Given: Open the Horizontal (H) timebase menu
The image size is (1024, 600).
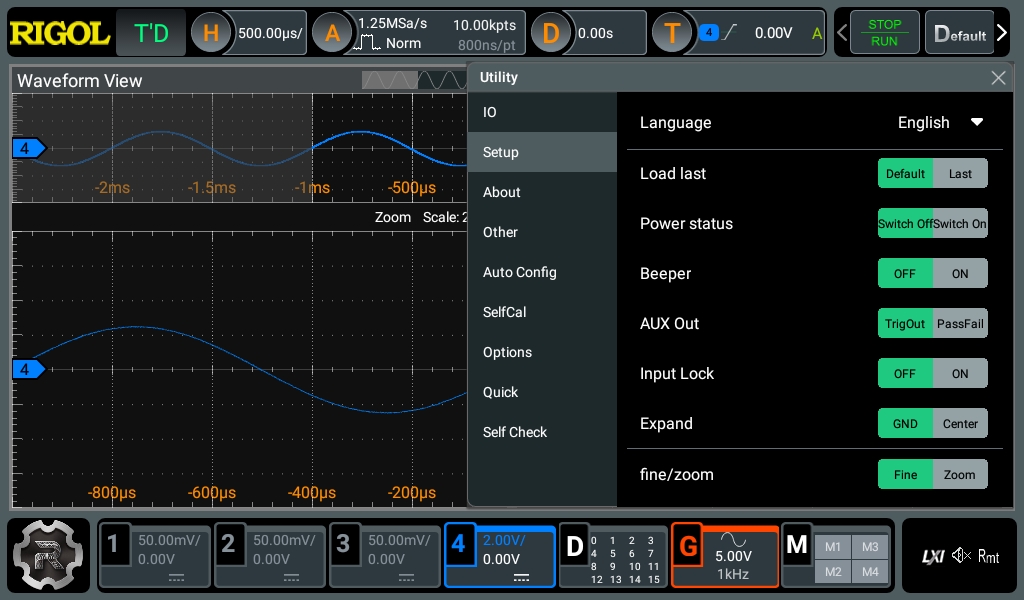Looking at the screenshot, I should 210,33.
